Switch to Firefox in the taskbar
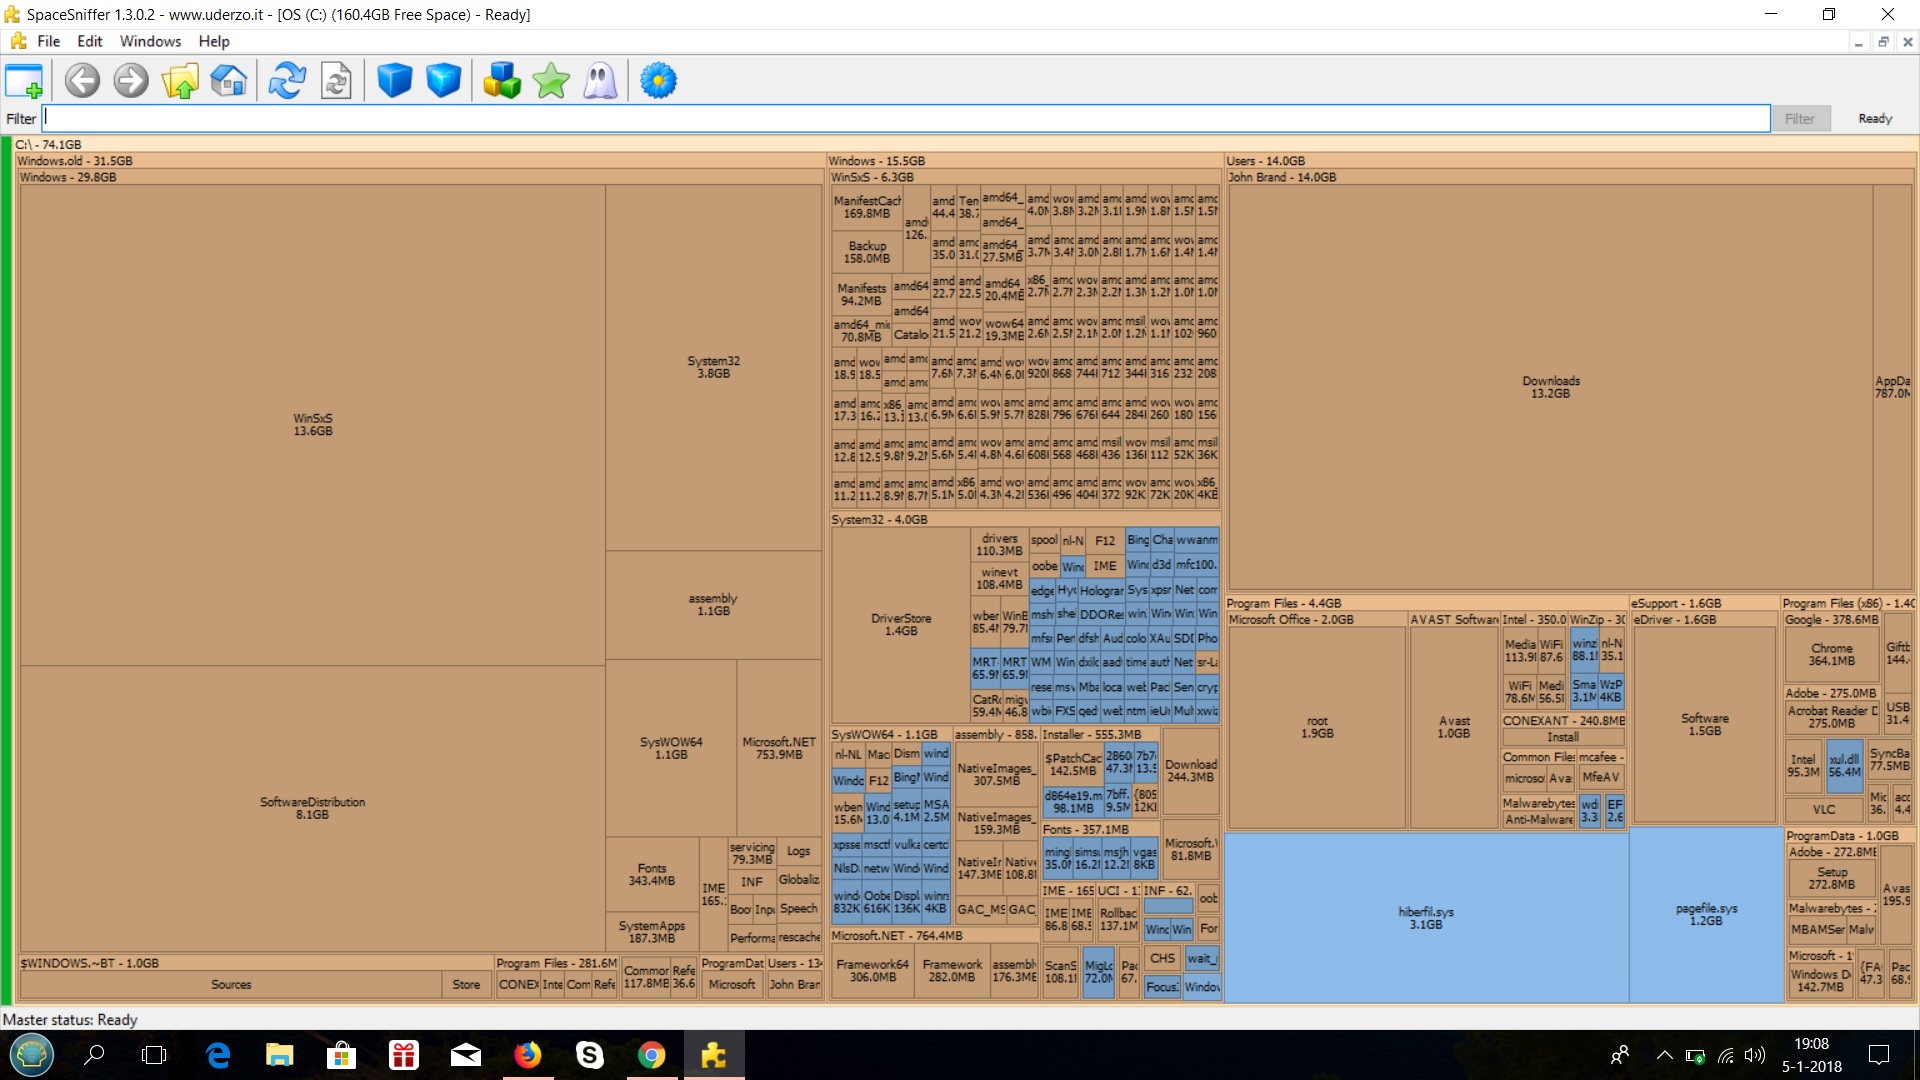The width and height of the screenshot is (1920, 1080). [527, 1055]
